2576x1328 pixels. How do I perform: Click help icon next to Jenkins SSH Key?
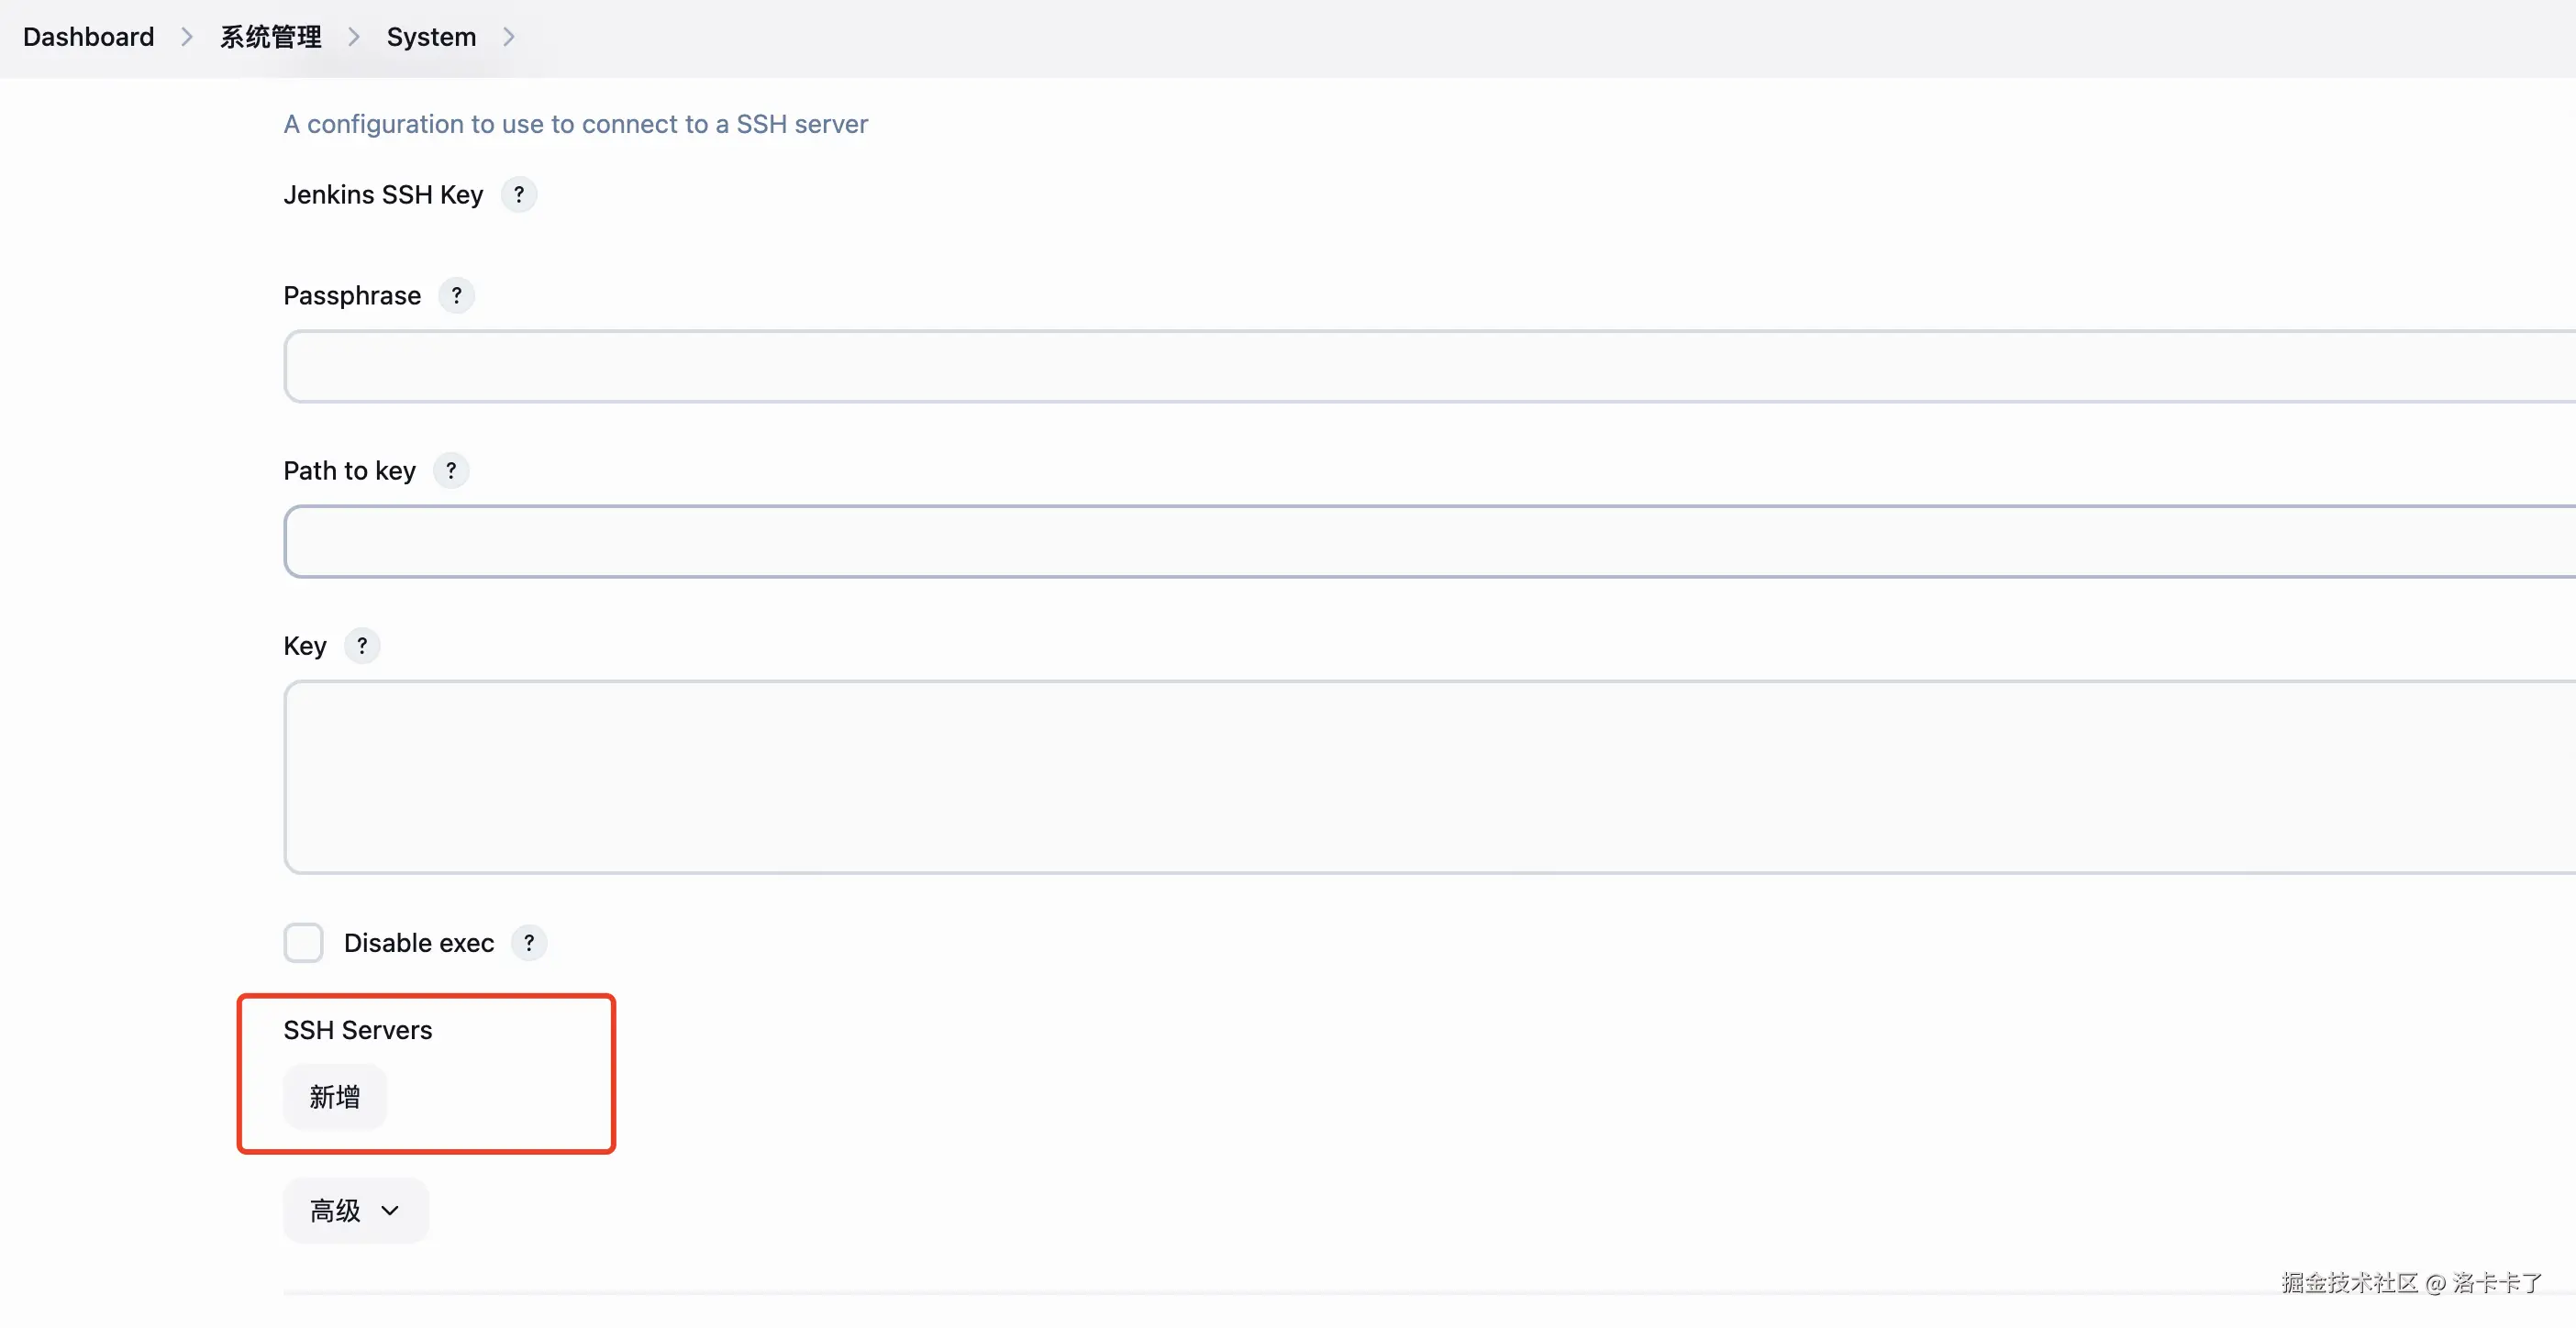(518, 194)
